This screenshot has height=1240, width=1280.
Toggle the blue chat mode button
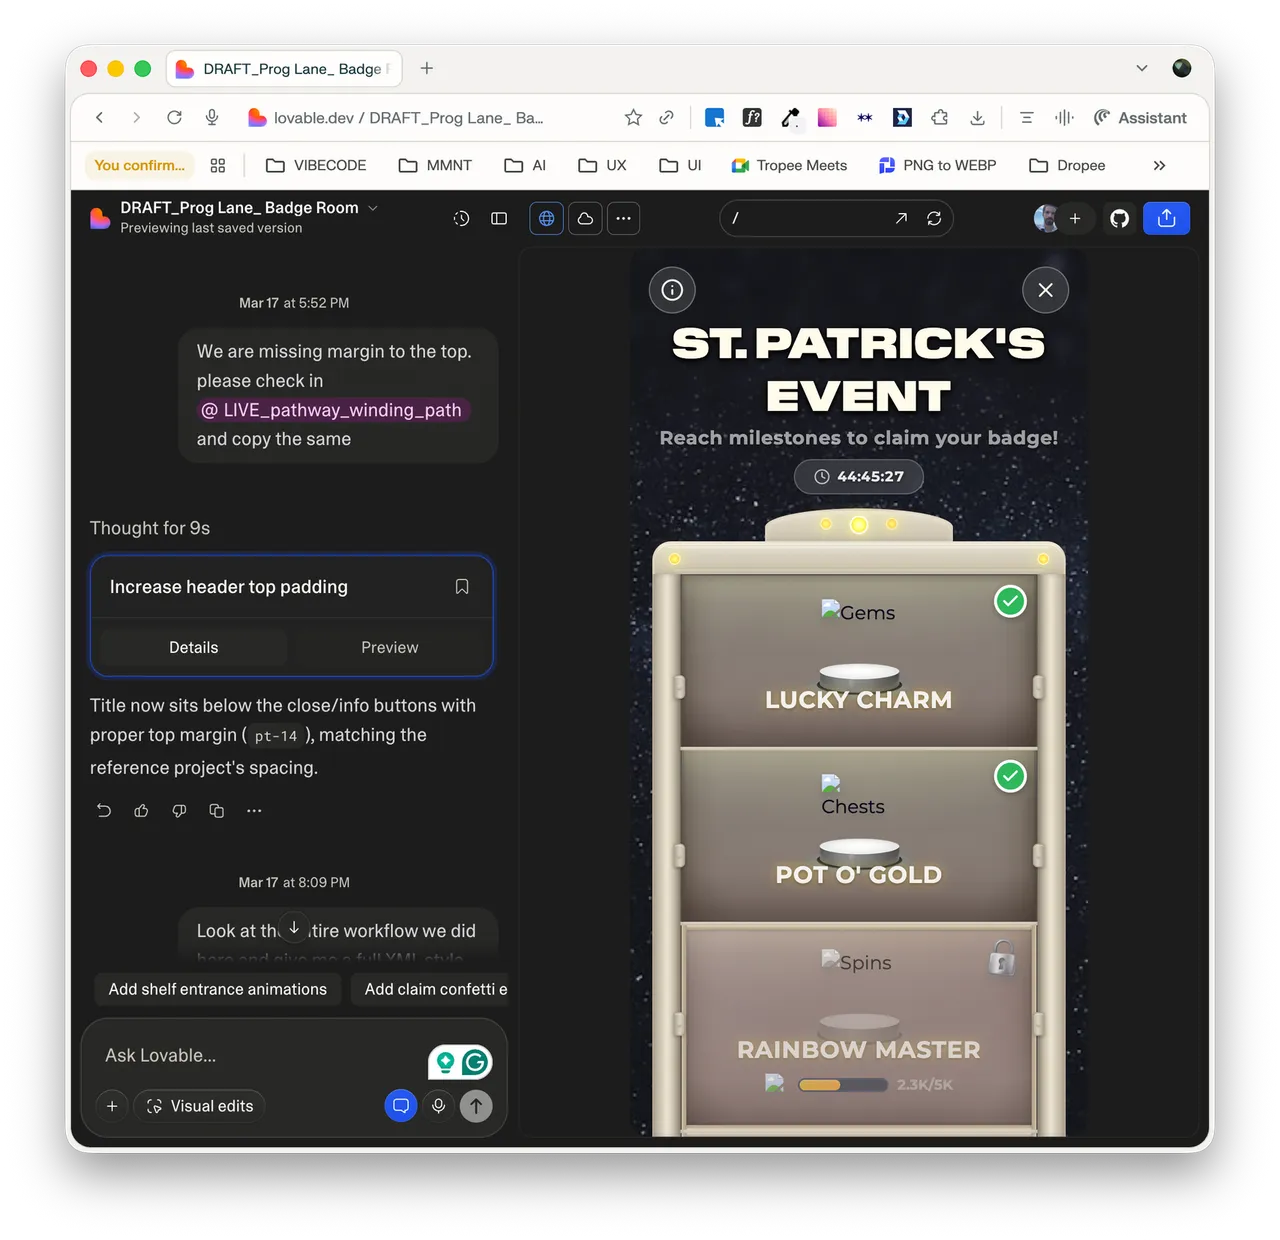coord(401,1106)
